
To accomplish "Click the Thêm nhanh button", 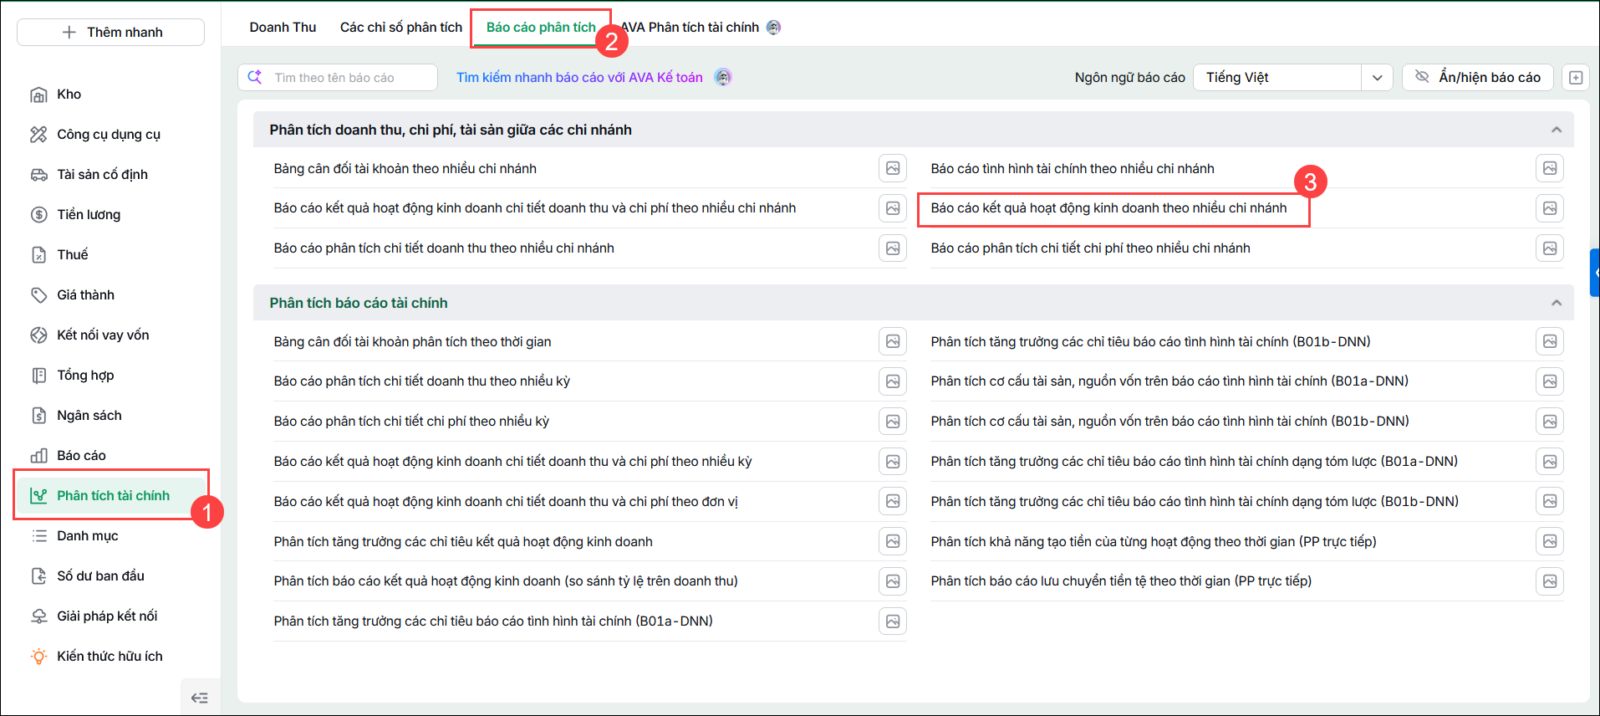I will (x=111, y=32).
